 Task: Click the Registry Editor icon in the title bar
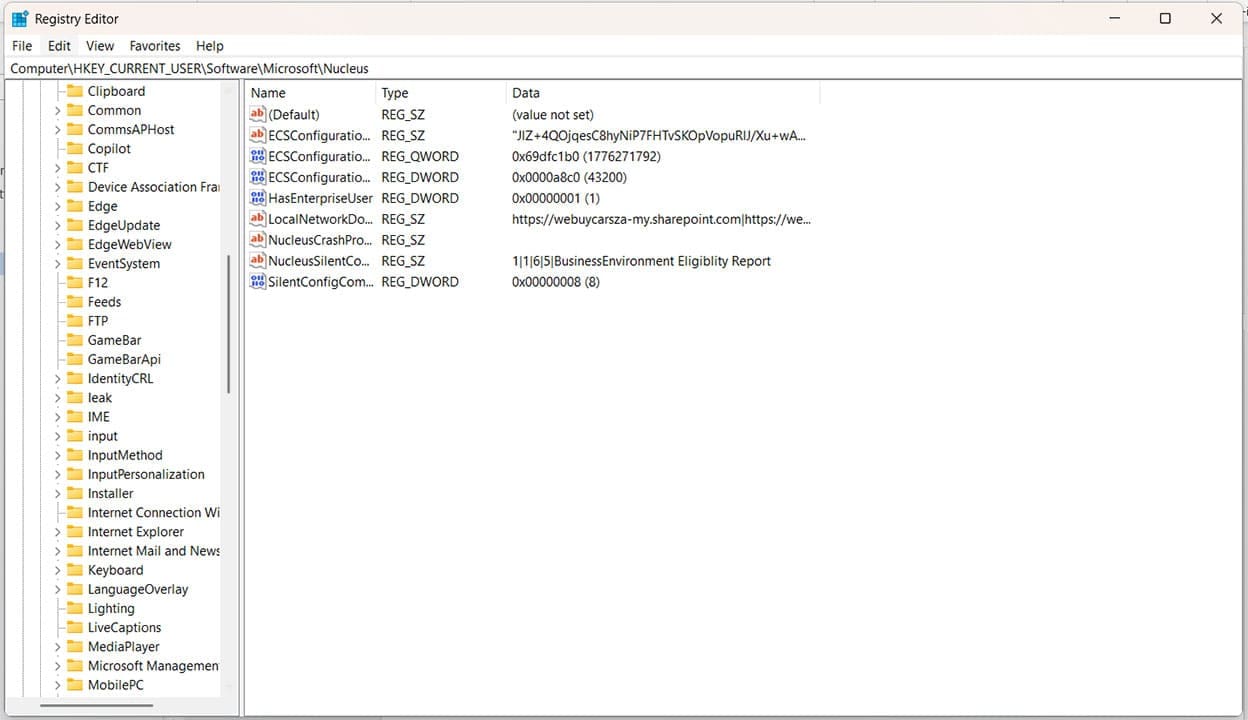[x=20, y=18]
